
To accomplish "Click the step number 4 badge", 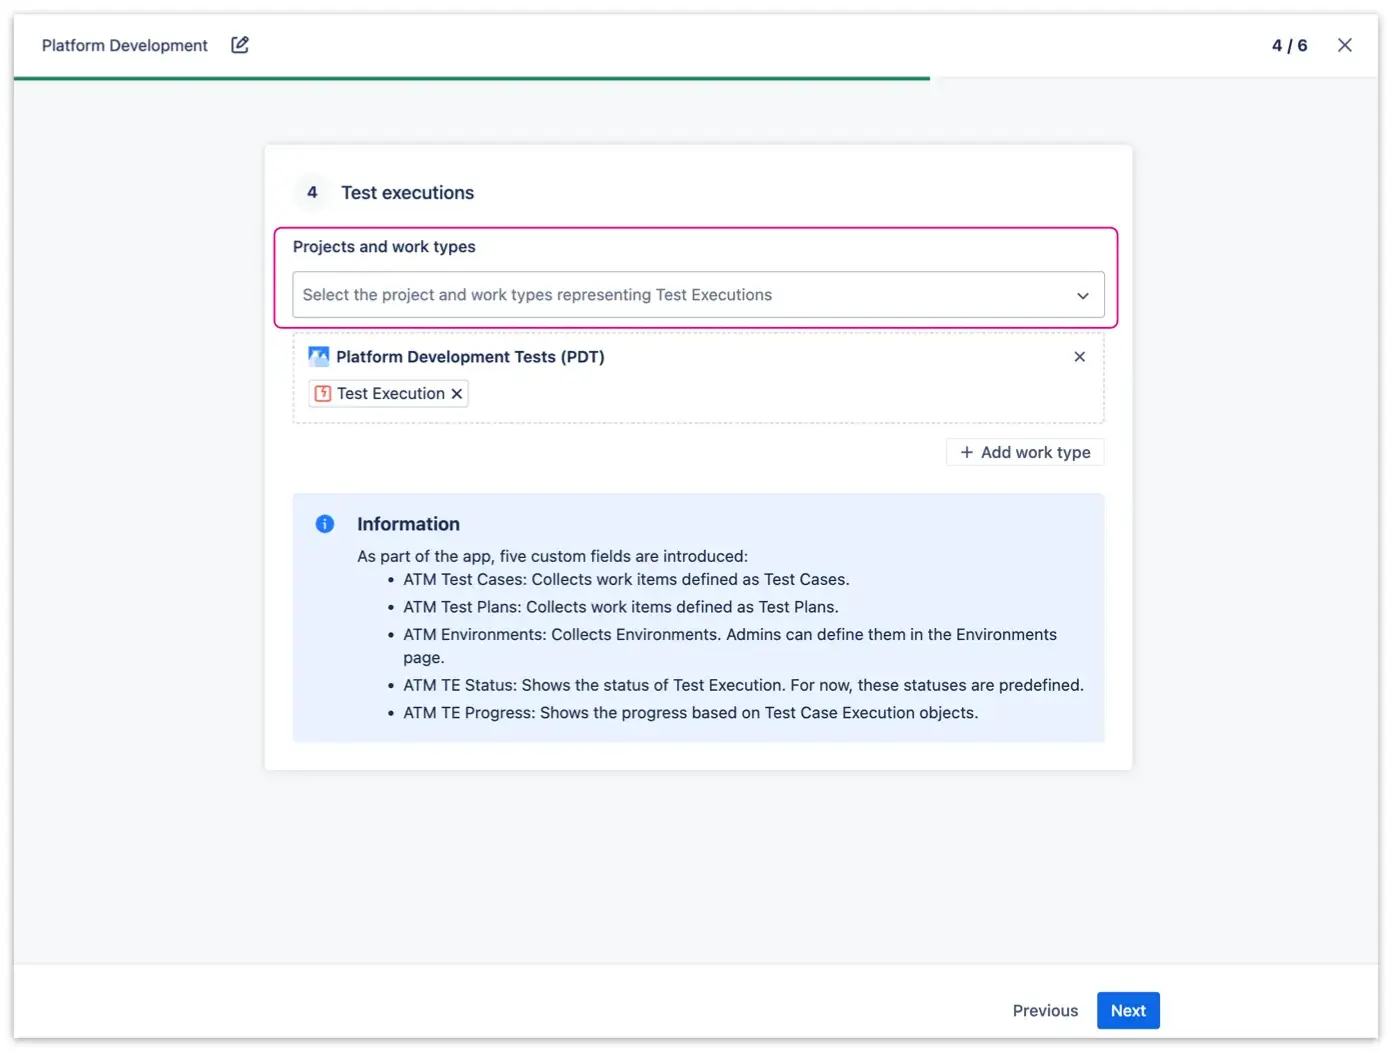I will [311, 192].
